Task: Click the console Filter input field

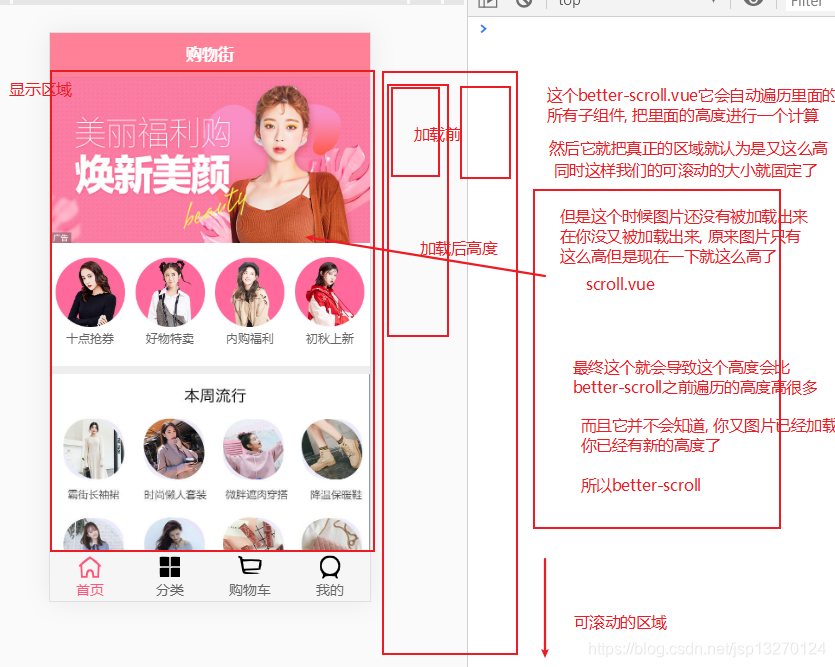Action: coord(809,3)
